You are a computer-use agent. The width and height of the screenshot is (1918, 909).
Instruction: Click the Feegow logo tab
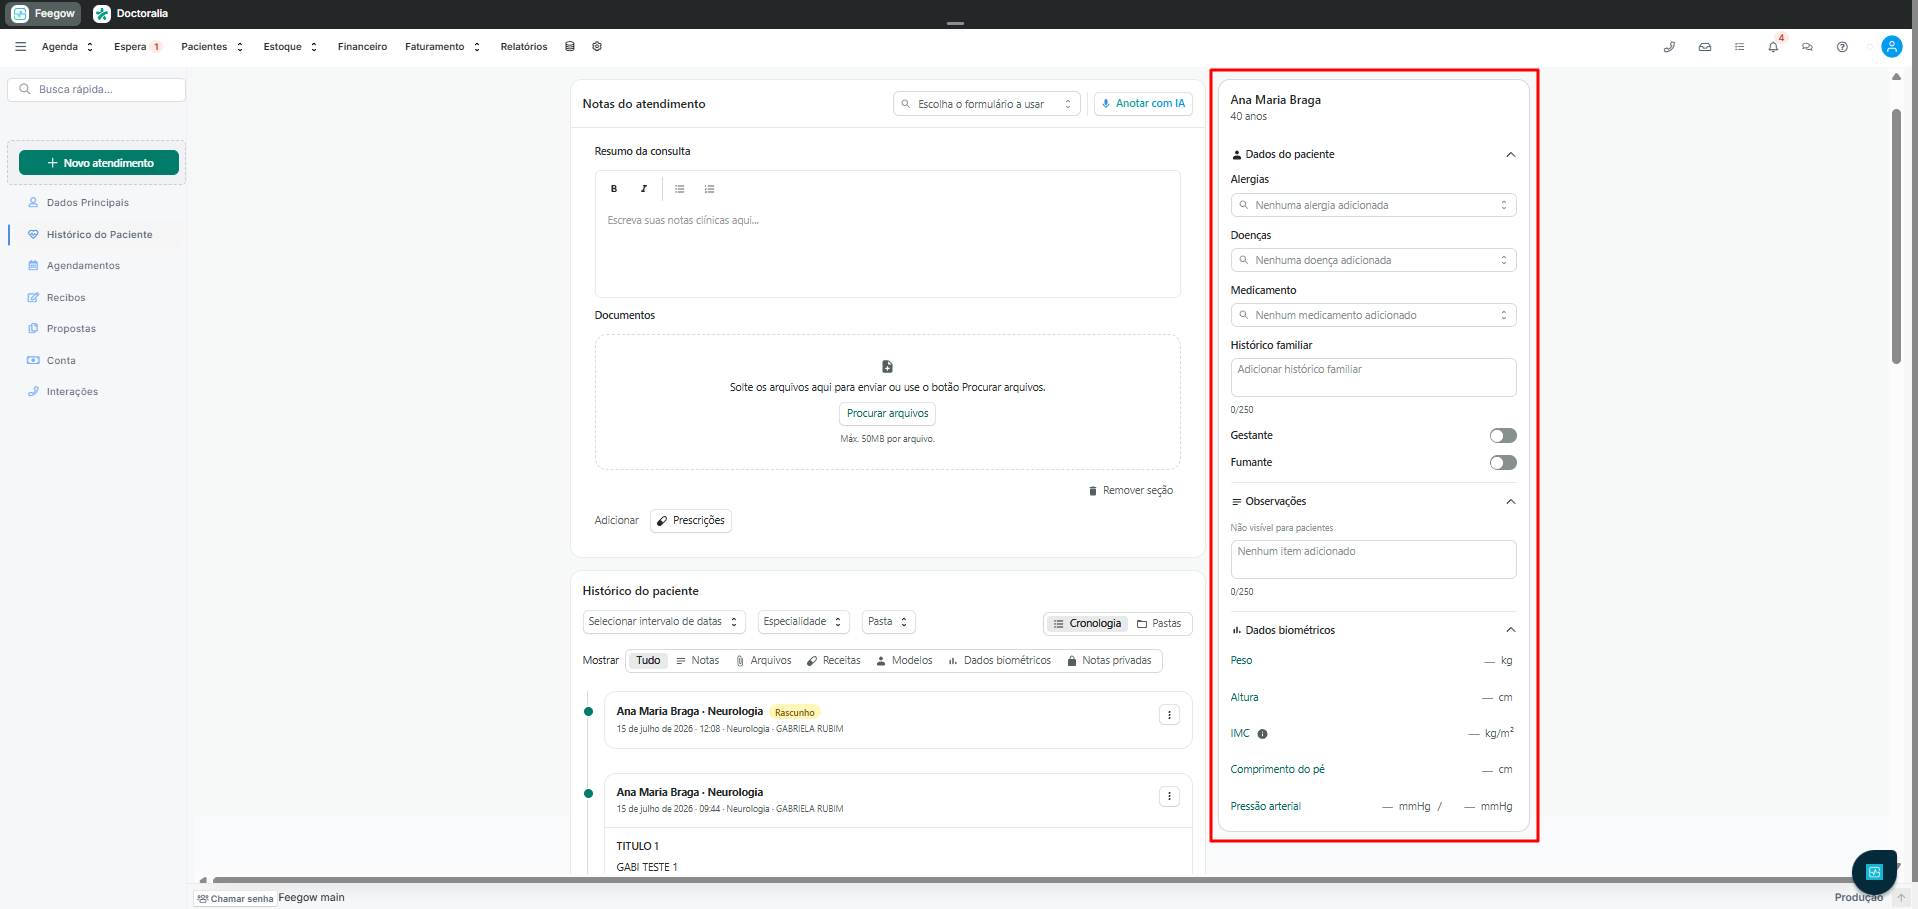(44, 14)
